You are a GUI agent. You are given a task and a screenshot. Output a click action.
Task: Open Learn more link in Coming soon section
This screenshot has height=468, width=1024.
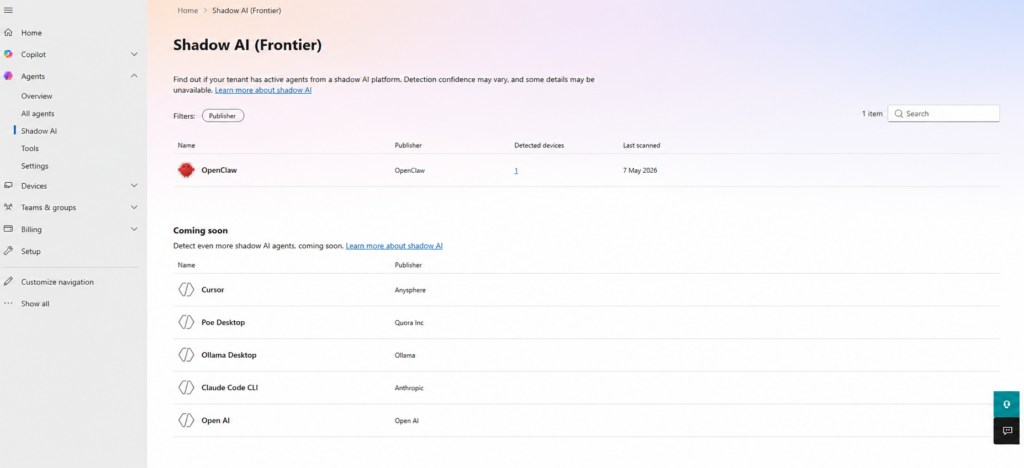pos(394,246)
